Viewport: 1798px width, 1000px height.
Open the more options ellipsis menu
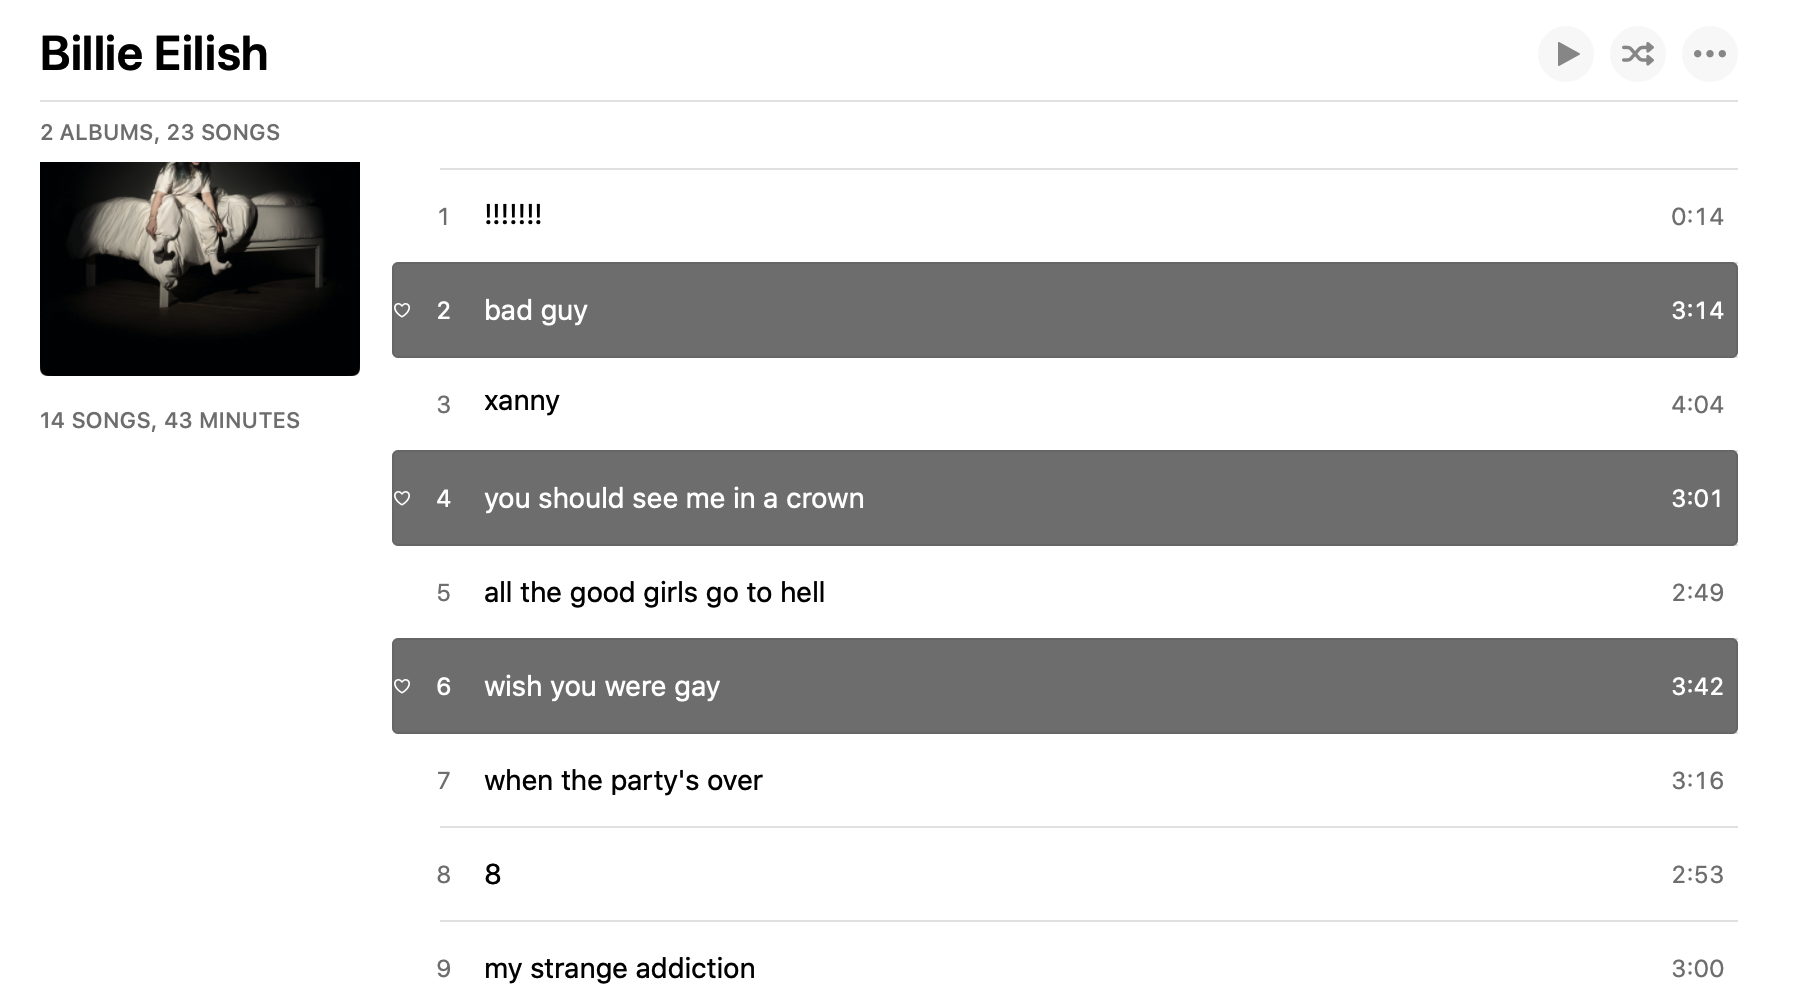[1710, 54]
